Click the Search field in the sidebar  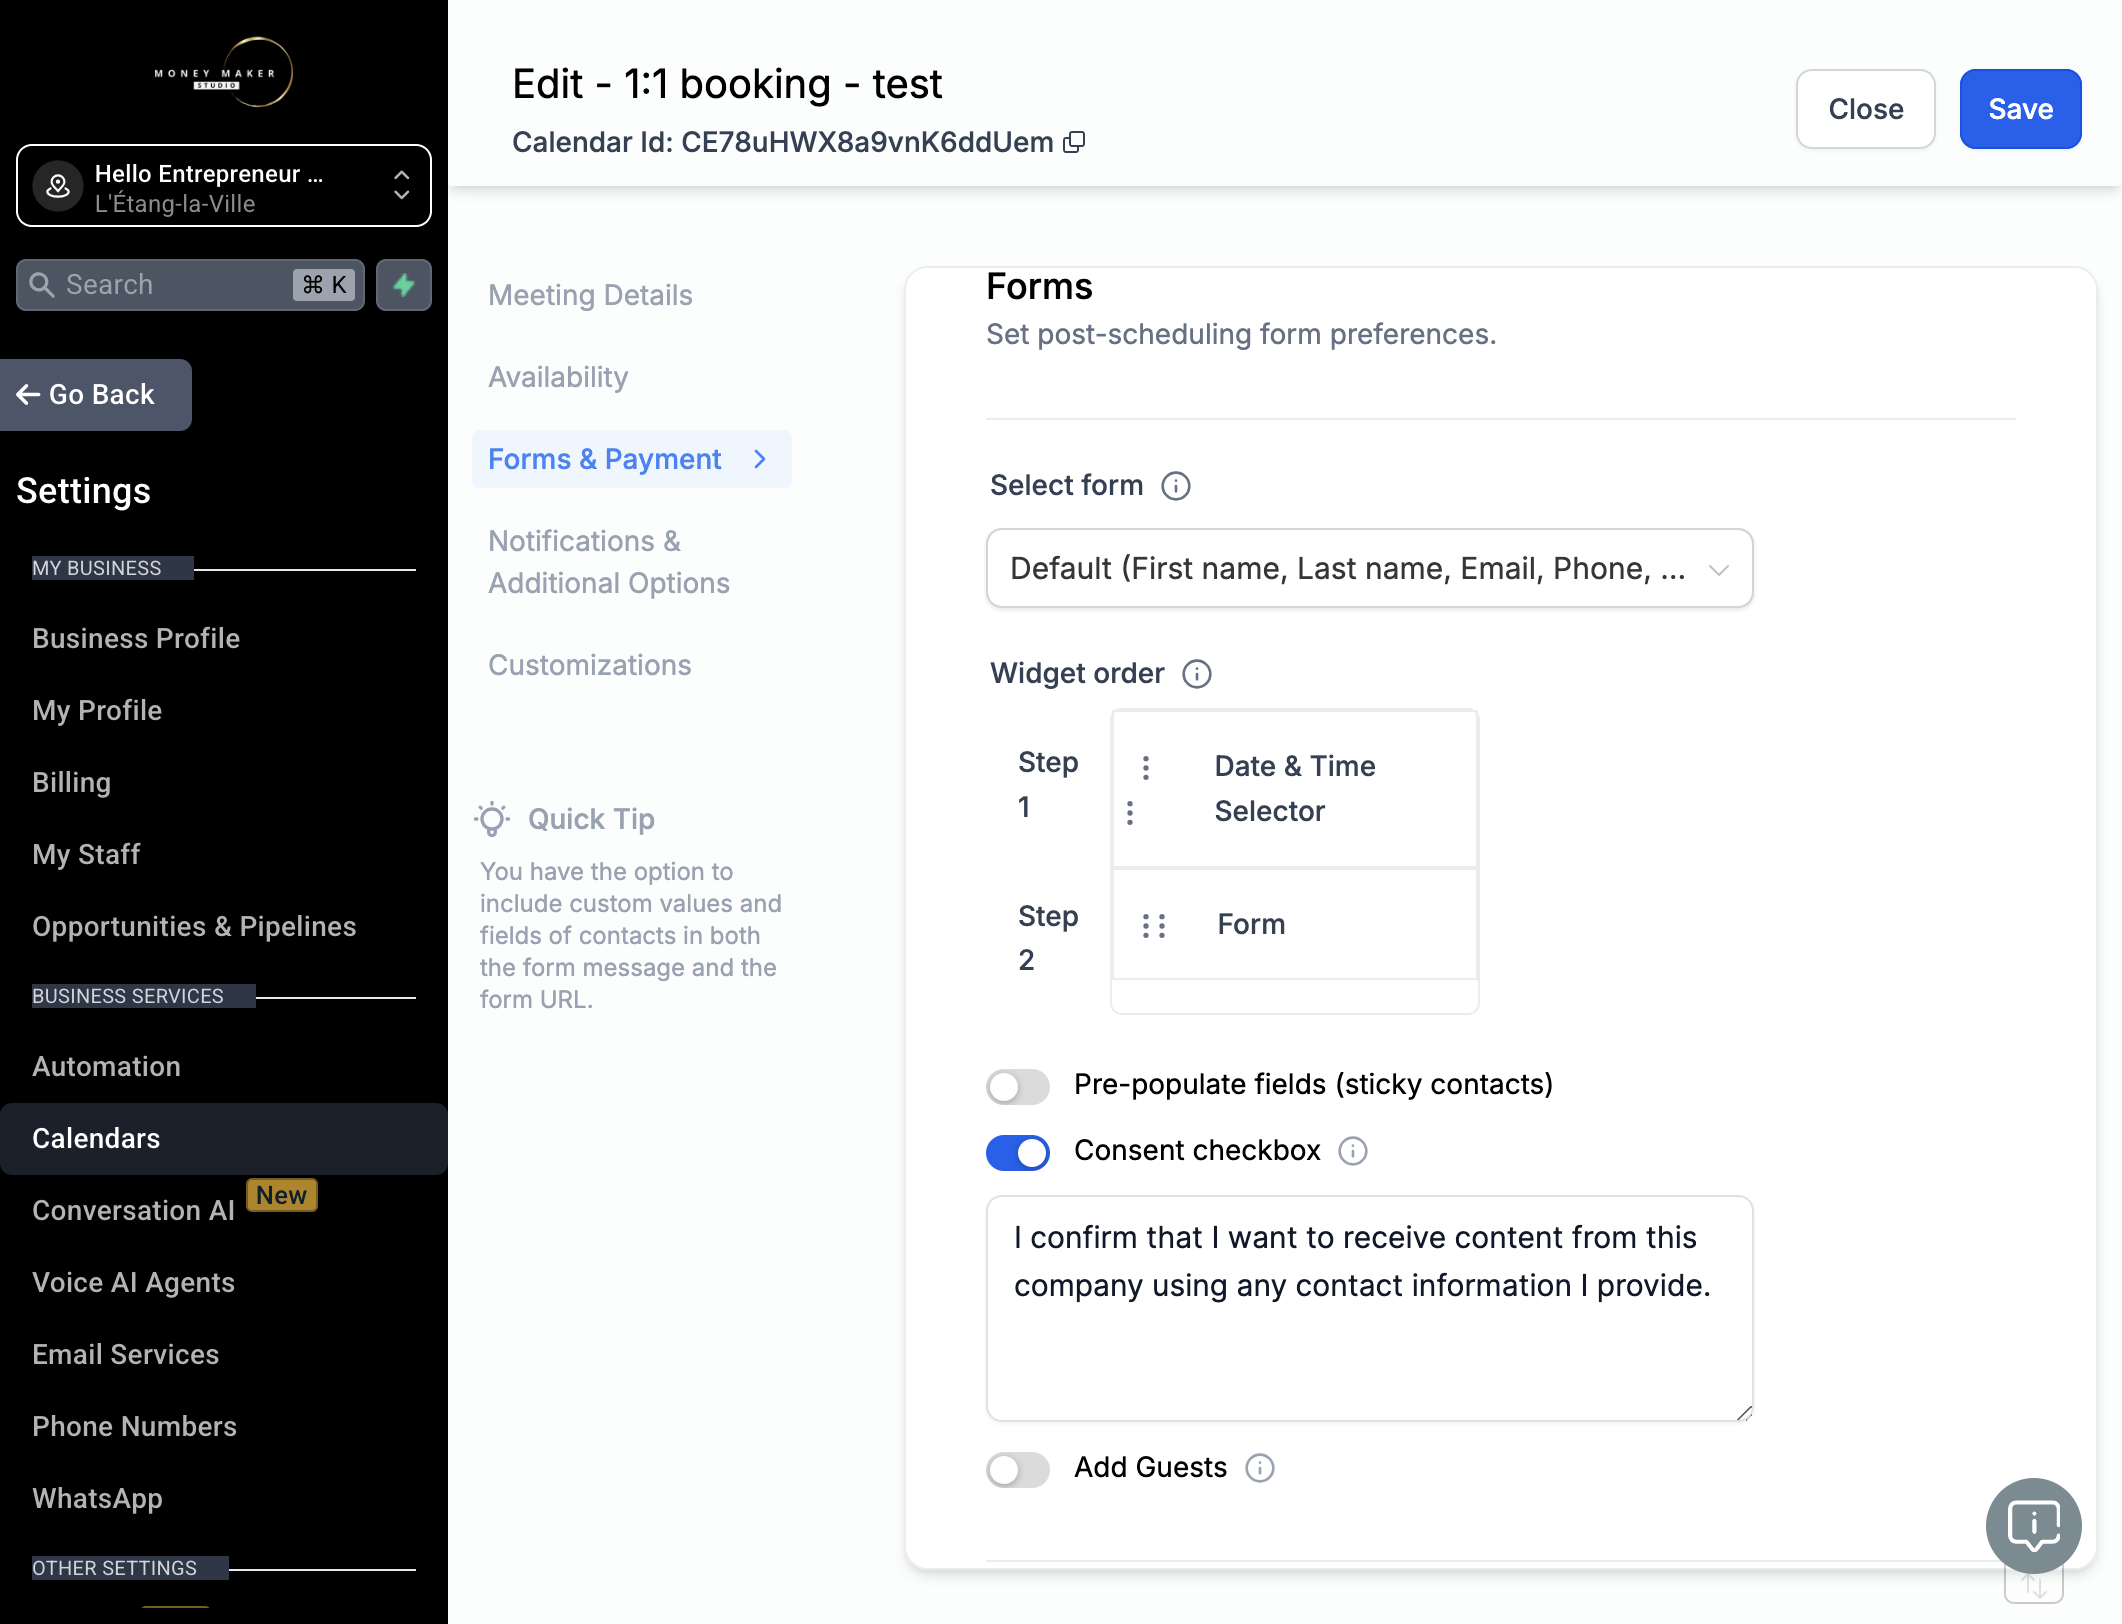190,285
